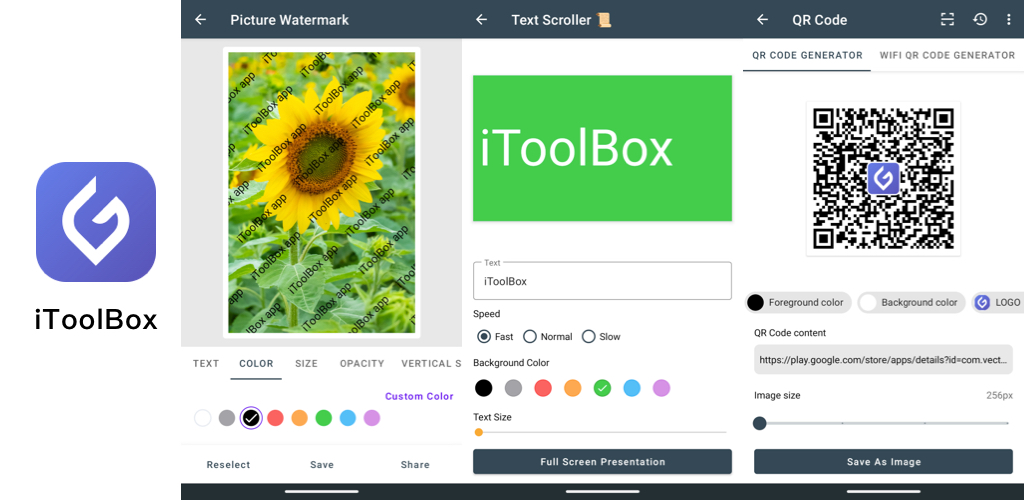Pick red watermark color
1024x500 pixels.
(276, 418)
